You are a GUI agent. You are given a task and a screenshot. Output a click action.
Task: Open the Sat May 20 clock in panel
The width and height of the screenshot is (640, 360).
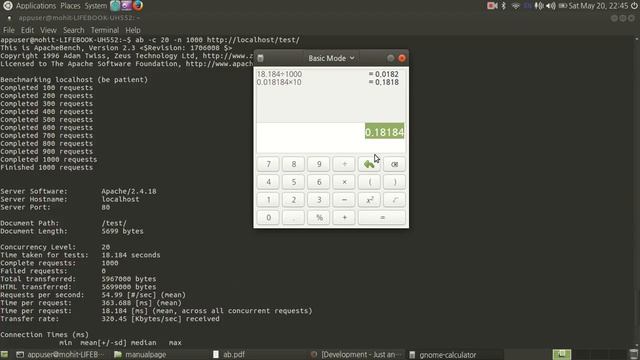598,6
